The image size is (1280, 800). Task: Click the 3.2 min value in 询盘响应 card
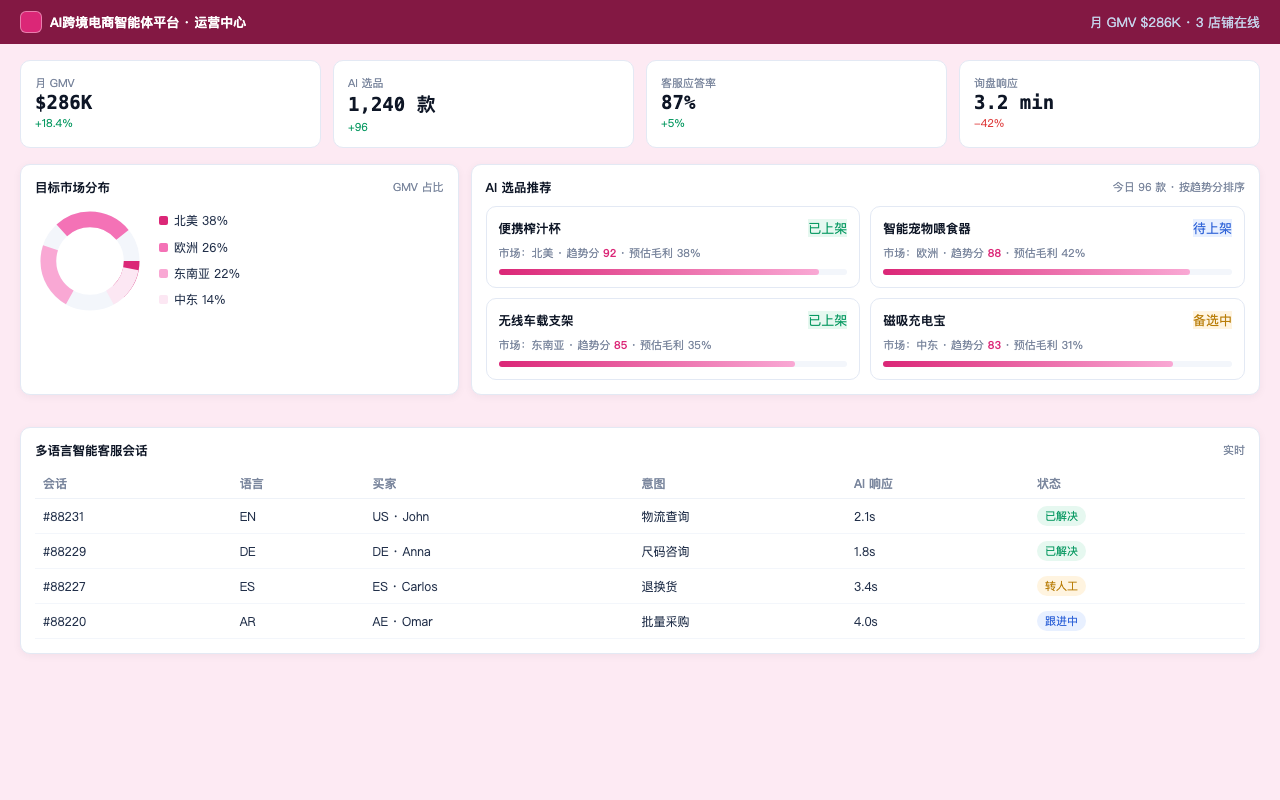[1014, 102]
